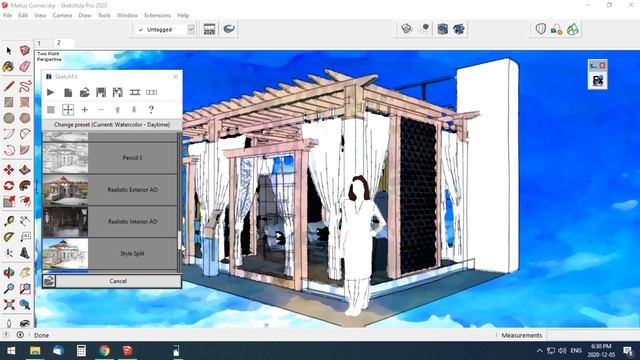Screen dimensions: 640x360
Task: Open the Untagged tag dropdown
Action: click(x=191, y=29)
